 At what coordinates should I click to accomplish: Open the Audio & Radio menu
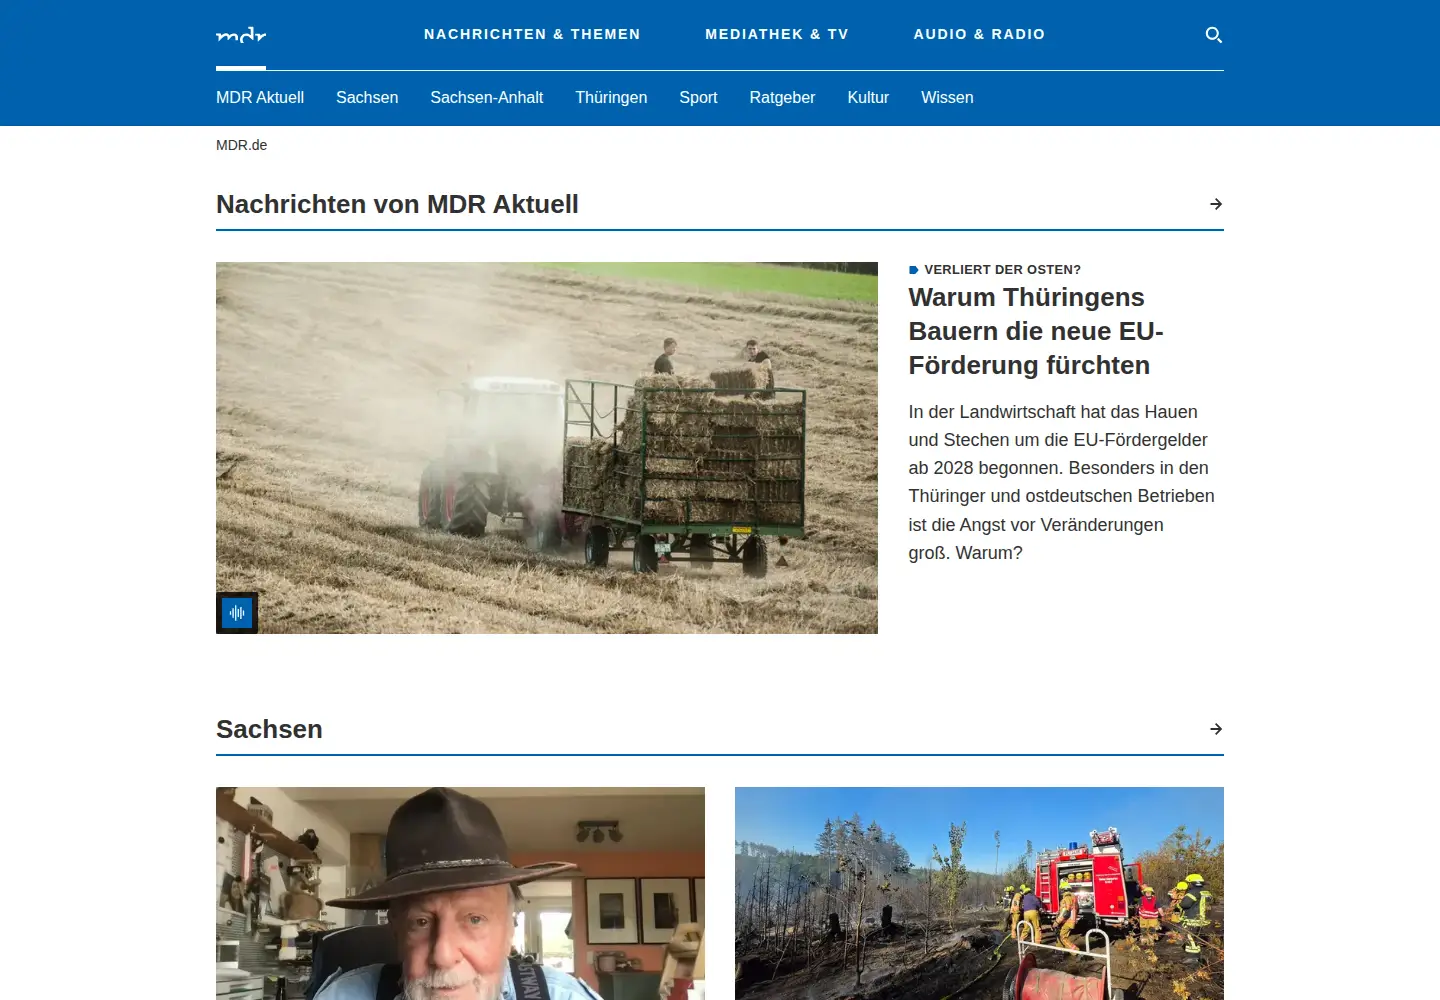979,34
